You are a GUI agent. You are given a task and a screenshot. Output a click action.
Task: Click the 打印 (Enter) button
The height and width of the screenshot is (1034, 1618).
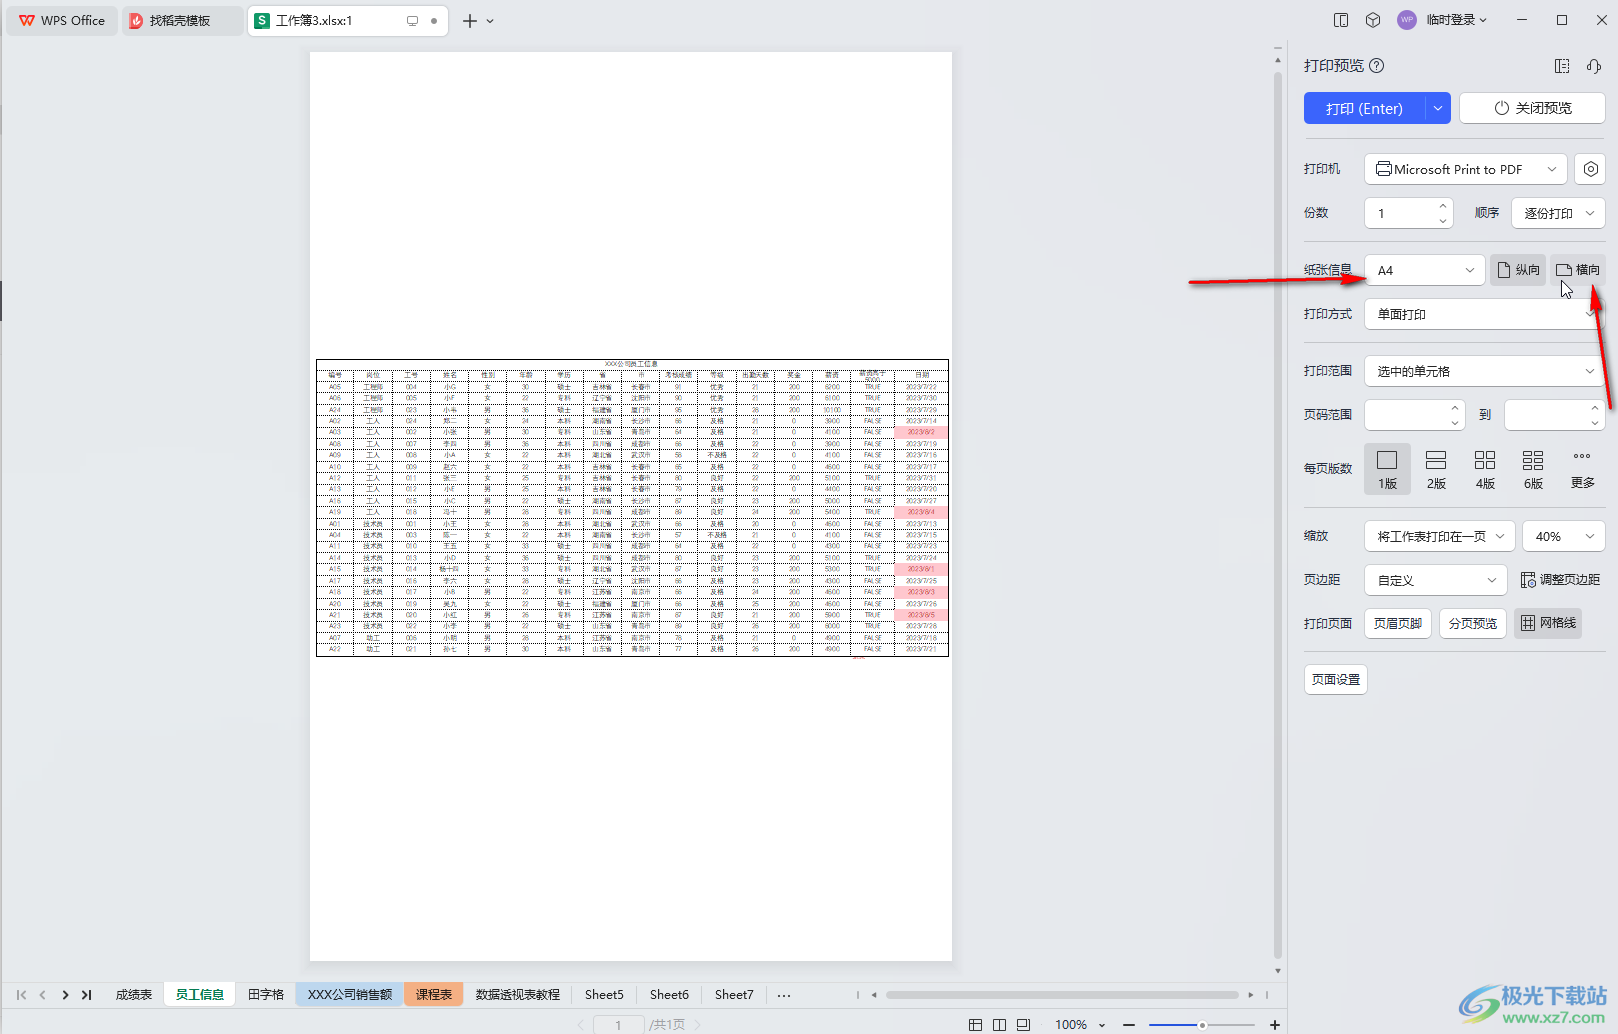pos(1364,108)
